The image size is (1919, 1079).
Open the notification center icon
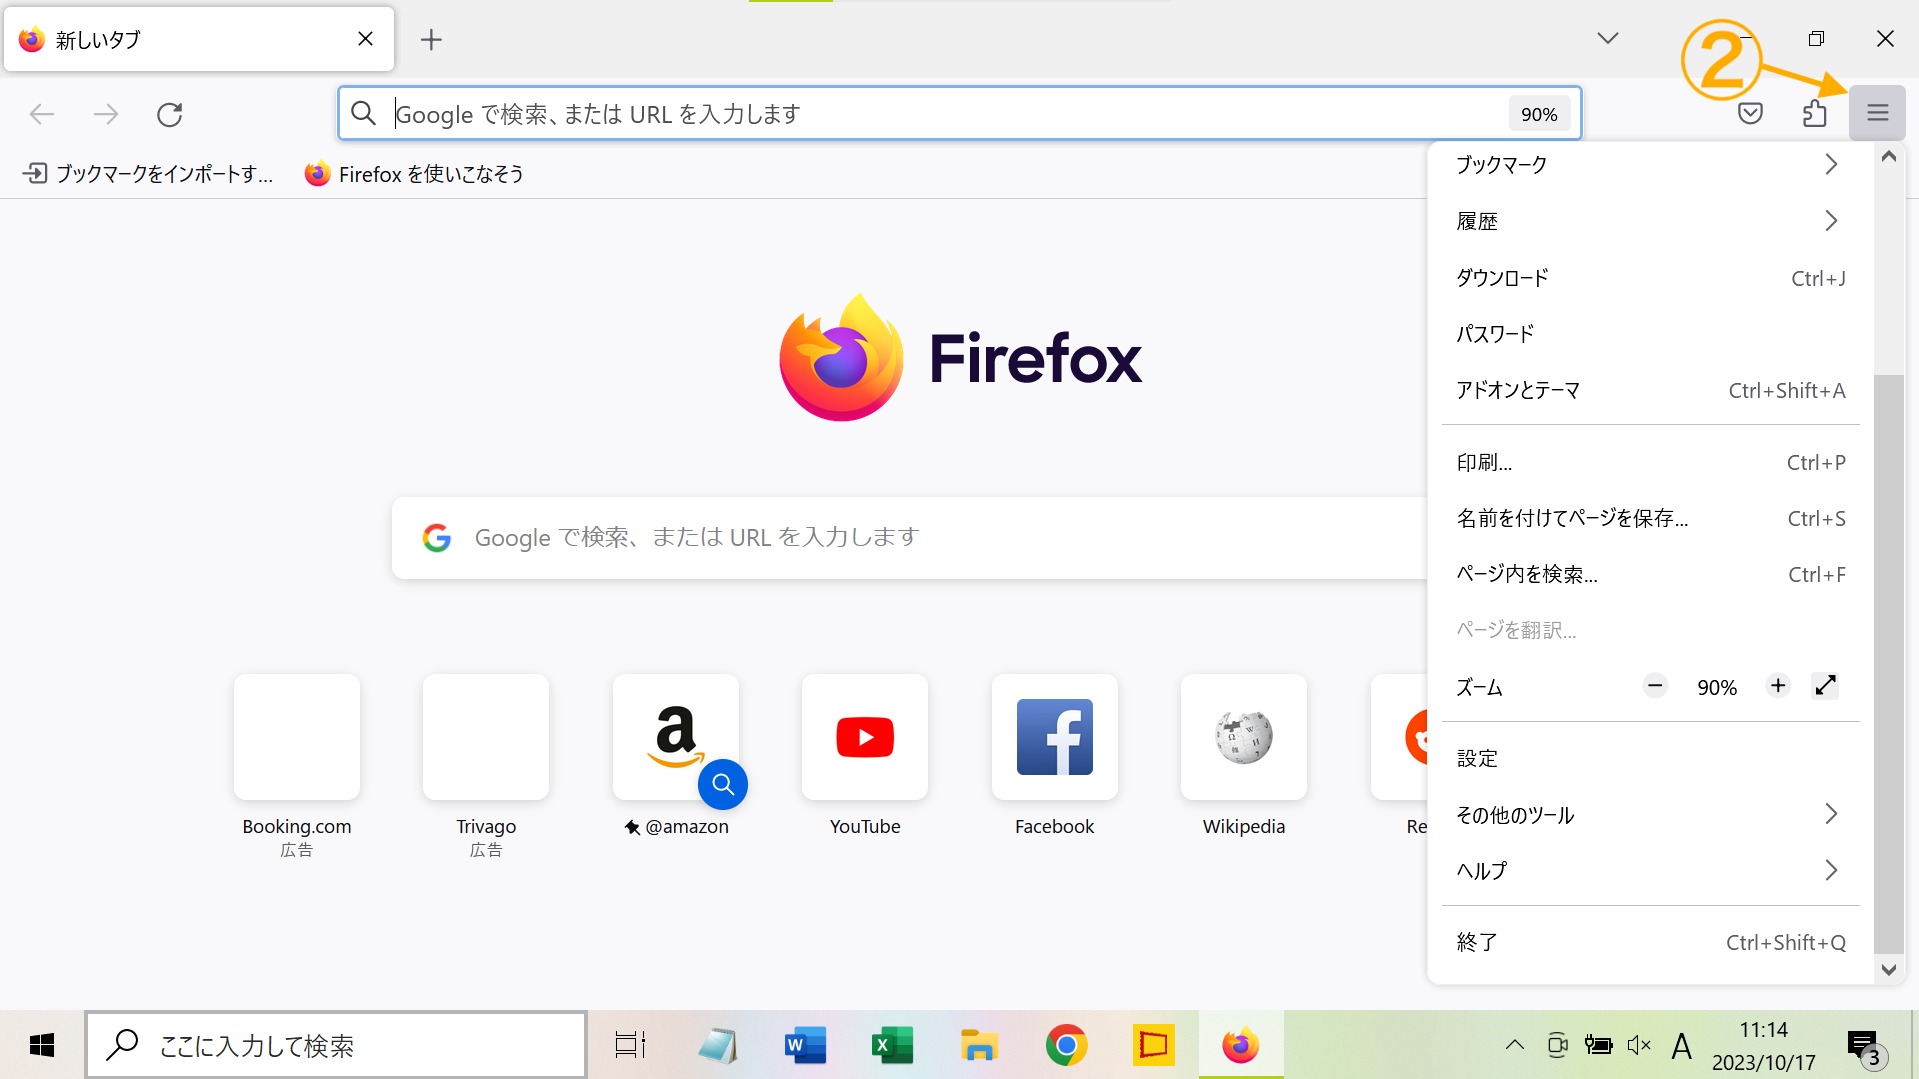pos(1865,1047)
